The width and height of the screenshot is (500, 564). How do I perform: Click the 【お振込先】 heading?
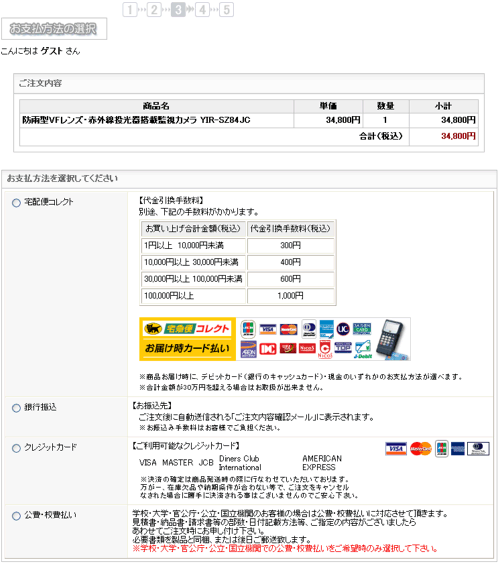click(152, 405)
